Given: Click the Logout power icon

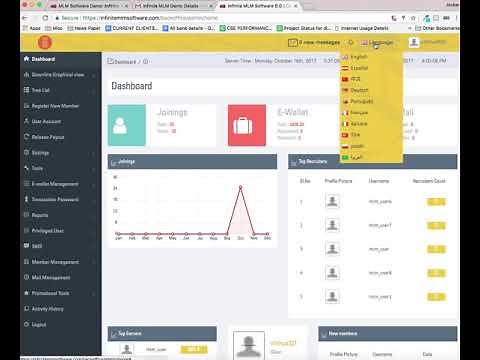Looking at the screenshot, I should point(26,324).
